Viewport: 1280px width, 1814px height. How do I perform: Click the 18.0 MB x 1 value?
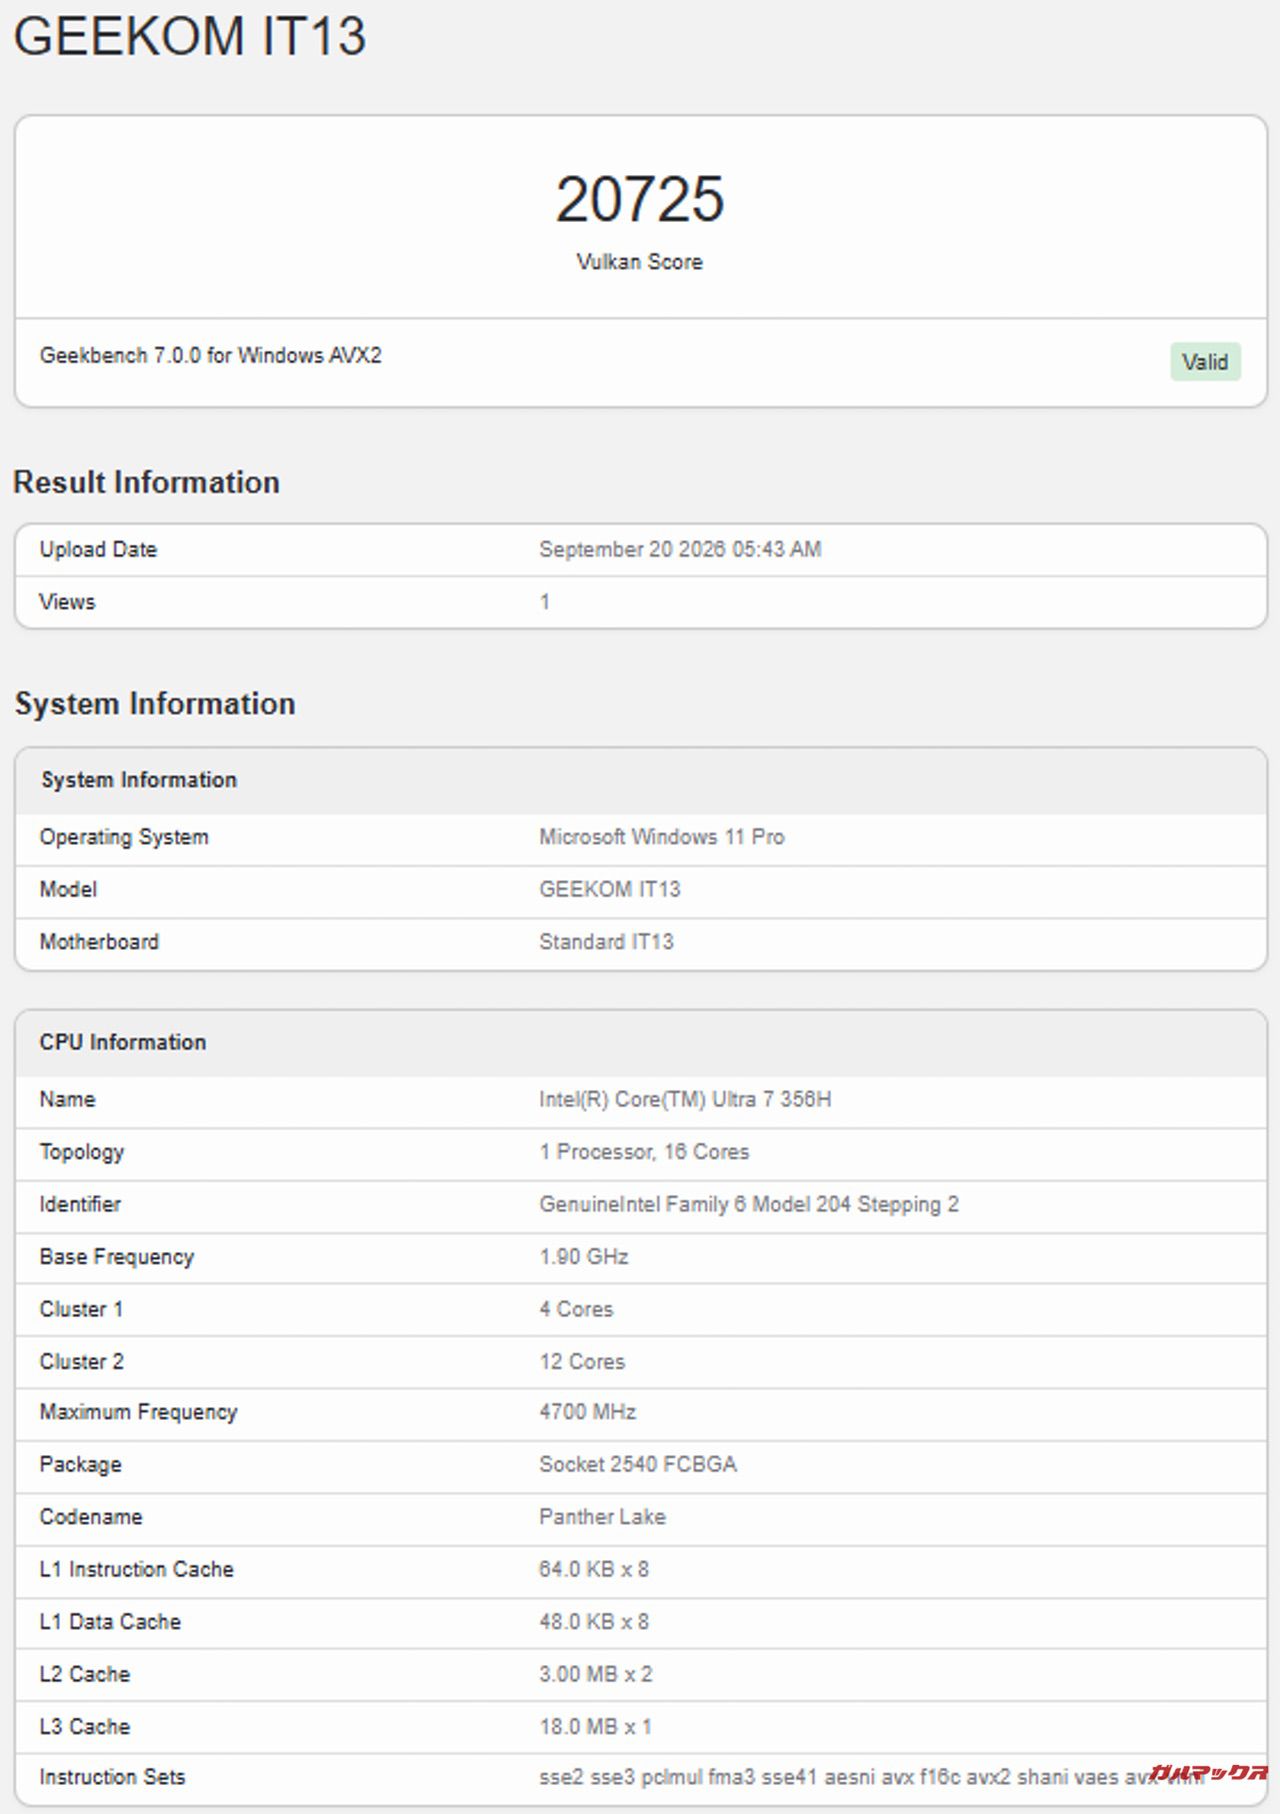tap(595, 1726)
